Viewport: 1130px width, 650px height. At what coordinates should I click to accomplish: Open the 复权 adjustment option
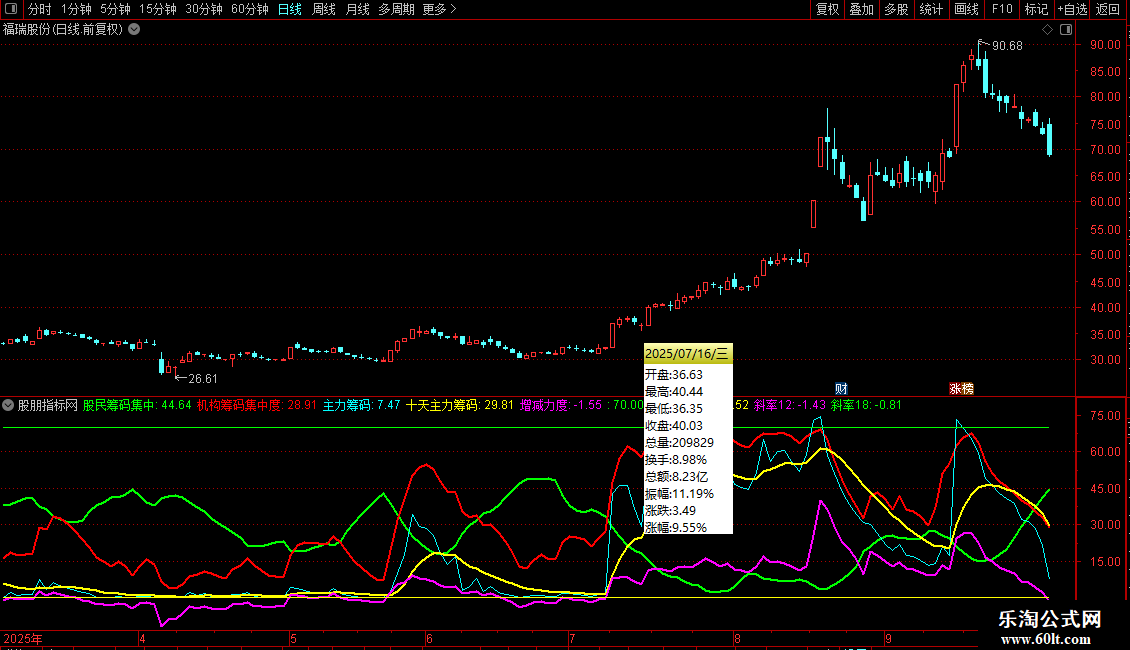coord(828,9)
